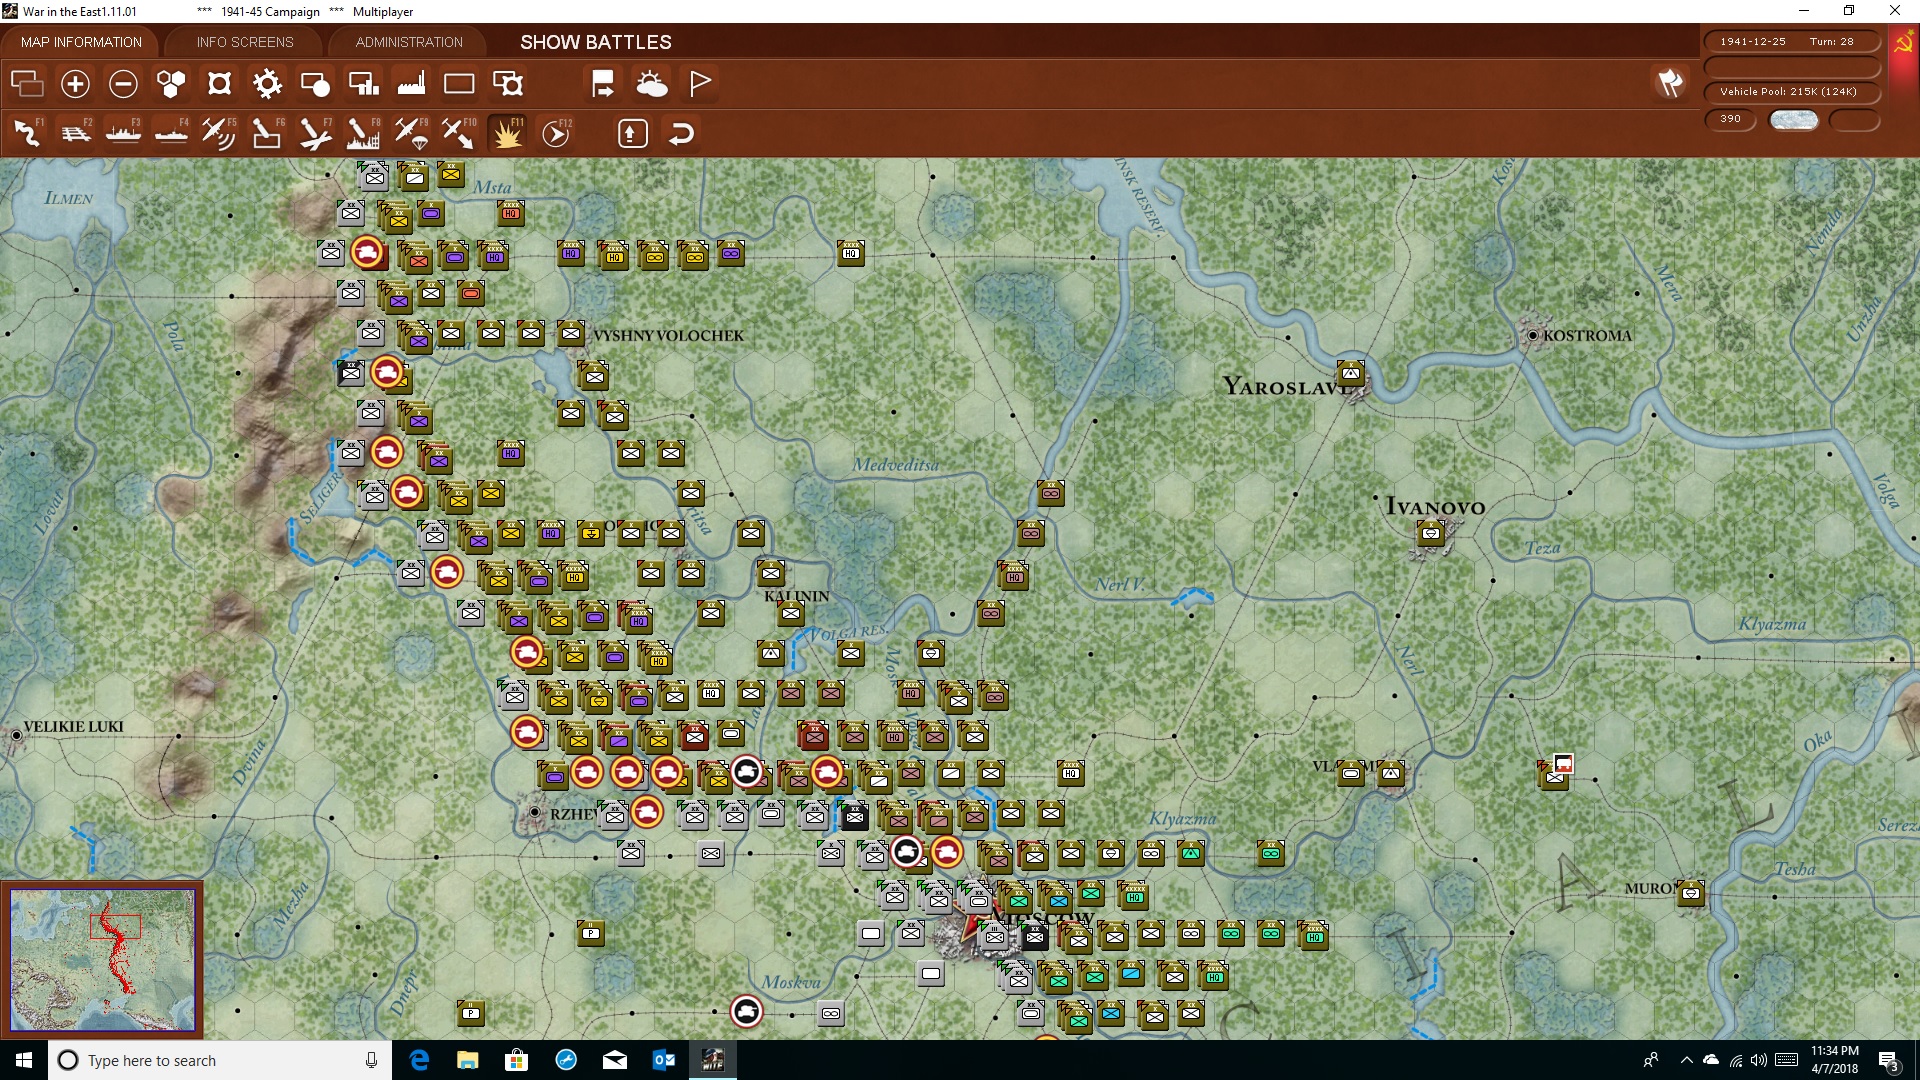This screenshot has height=1080, width=1920.
Task: Select Bomb Unit mode (F6) icon
Action: [x=267, y=133]
